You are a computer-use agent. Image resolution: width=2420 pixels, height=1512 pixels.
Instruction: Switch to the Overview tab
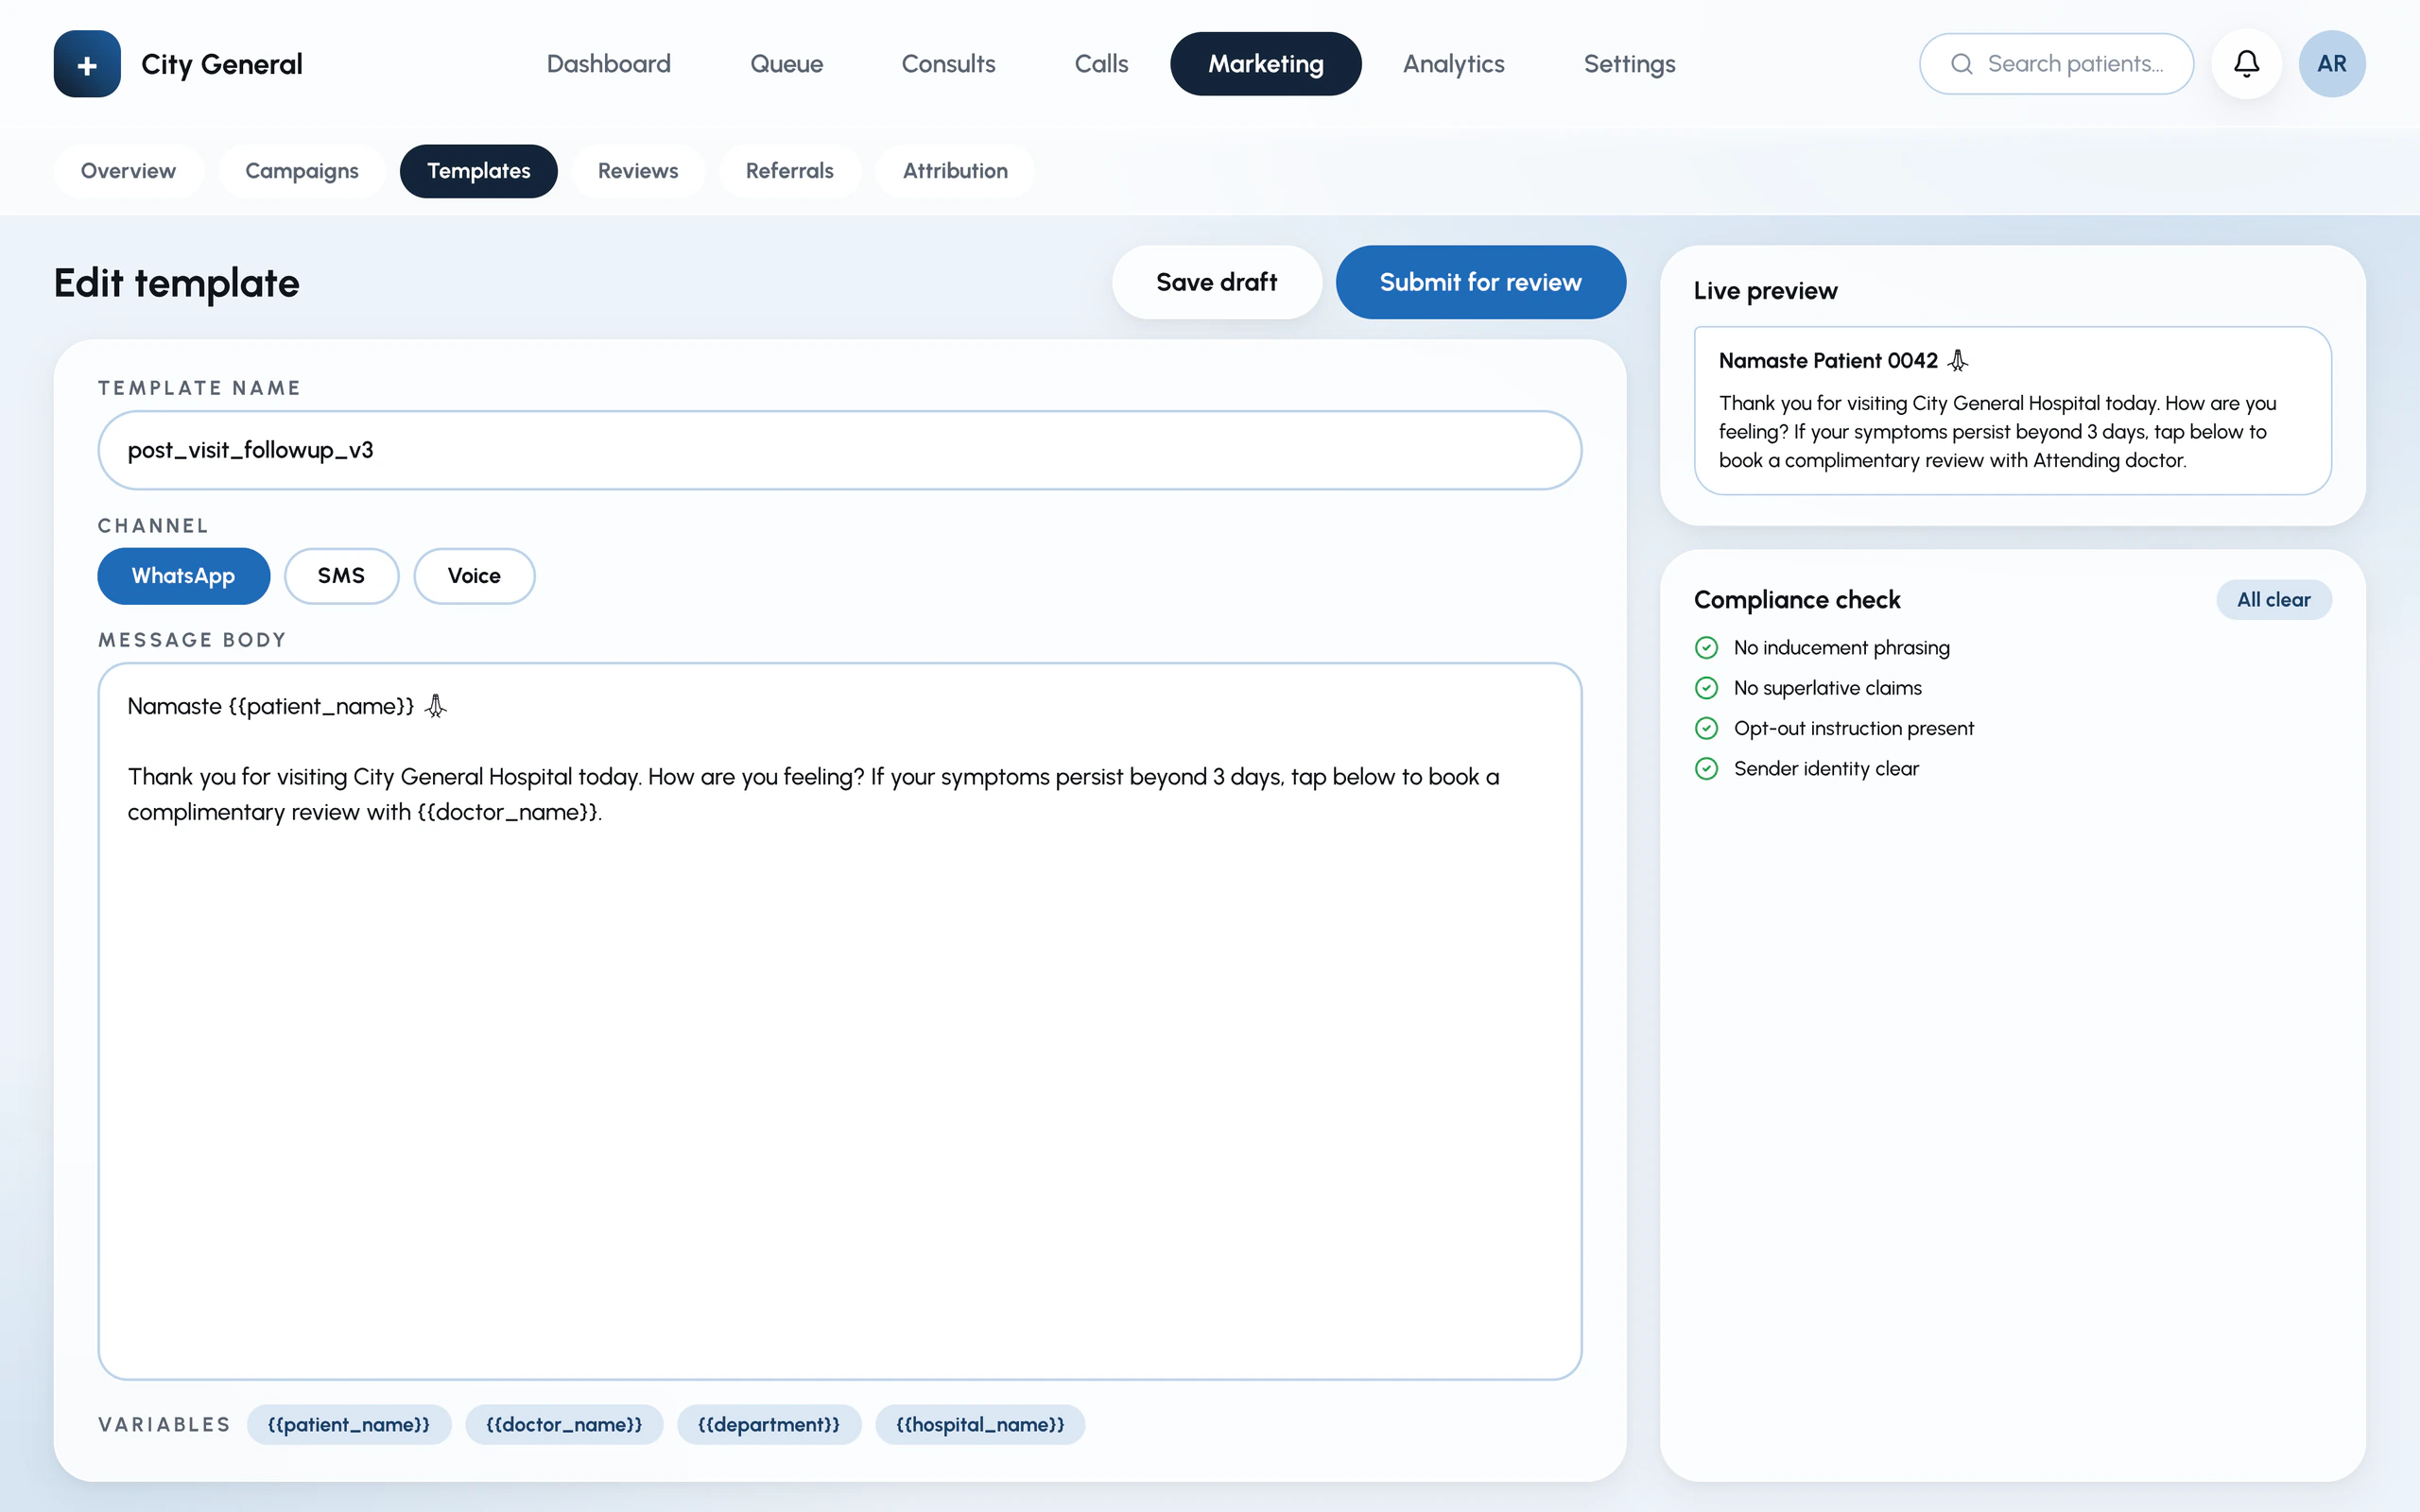[x=128, y=171]
